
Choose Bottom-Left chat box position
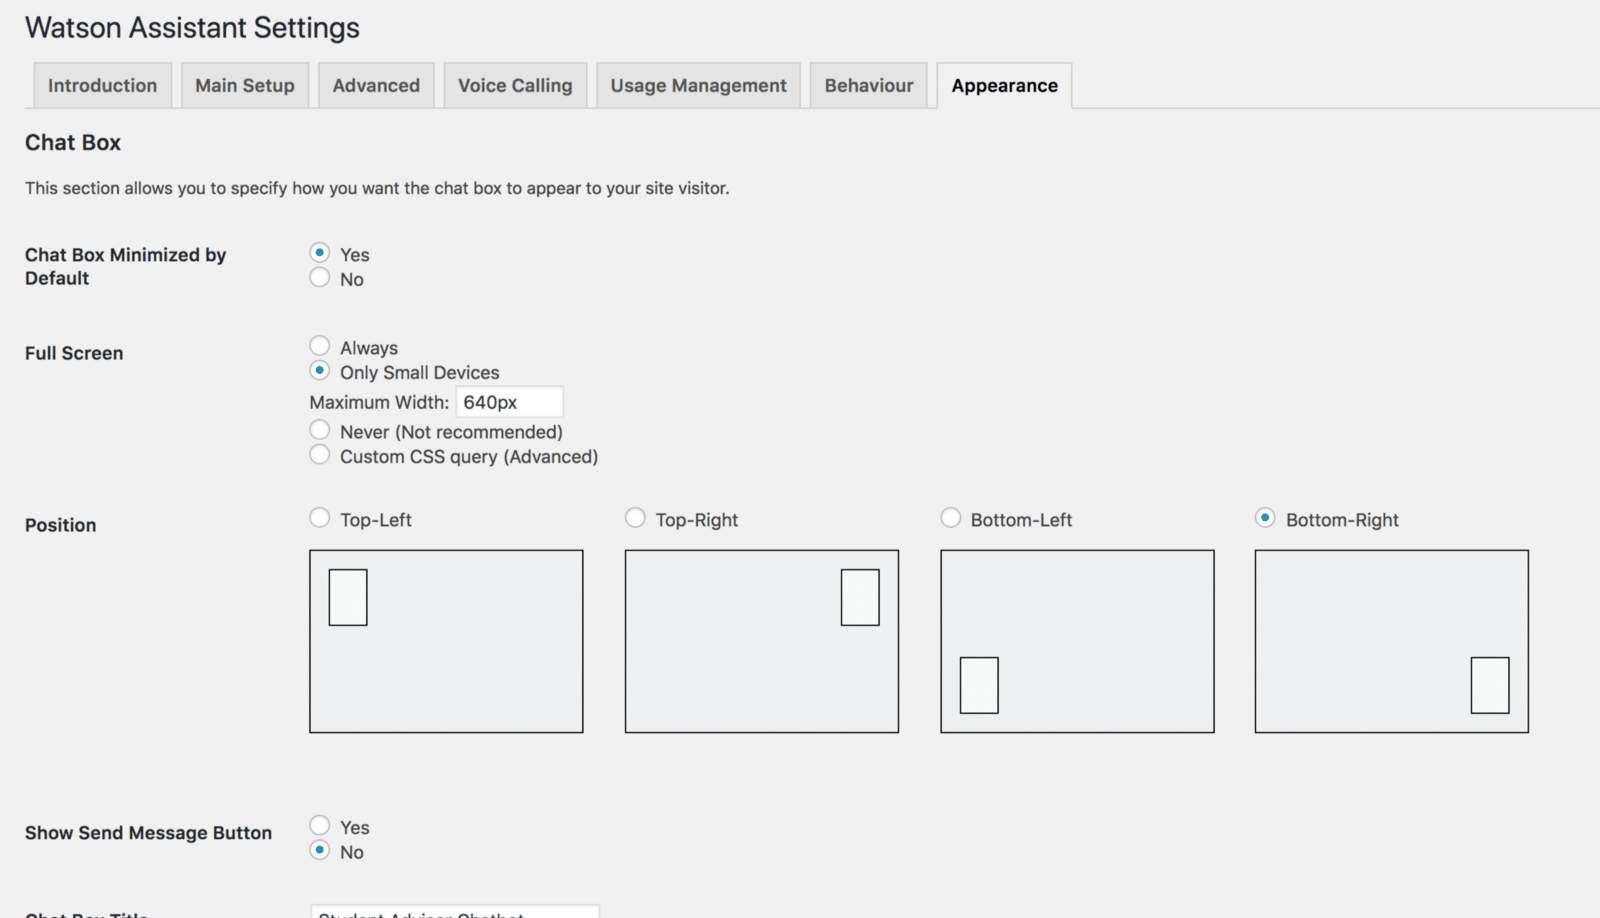pos(950,517)
